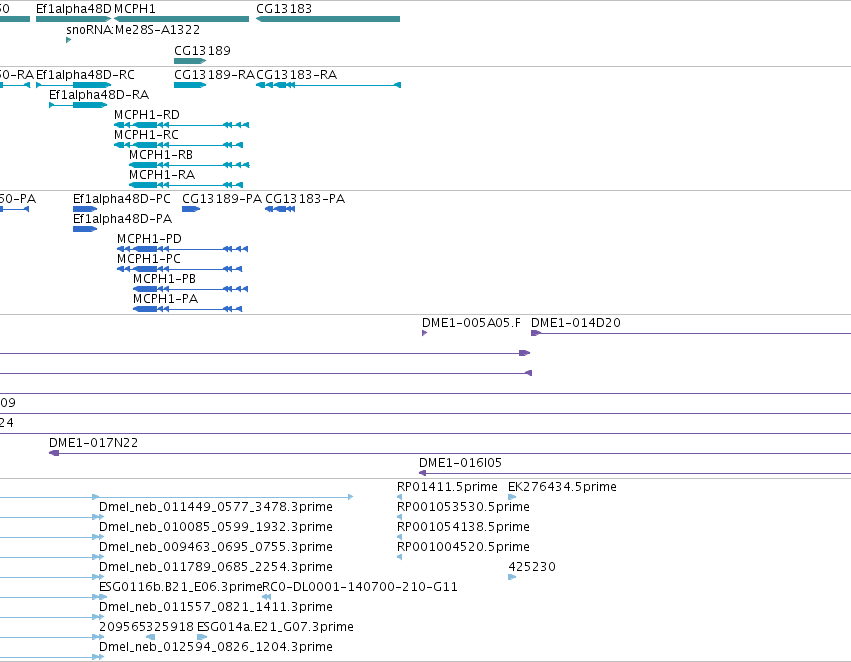Click the ESG0116b.B21_E06.3prime label
The height and width of the screenshot is (662, 851).
(180, 587)
